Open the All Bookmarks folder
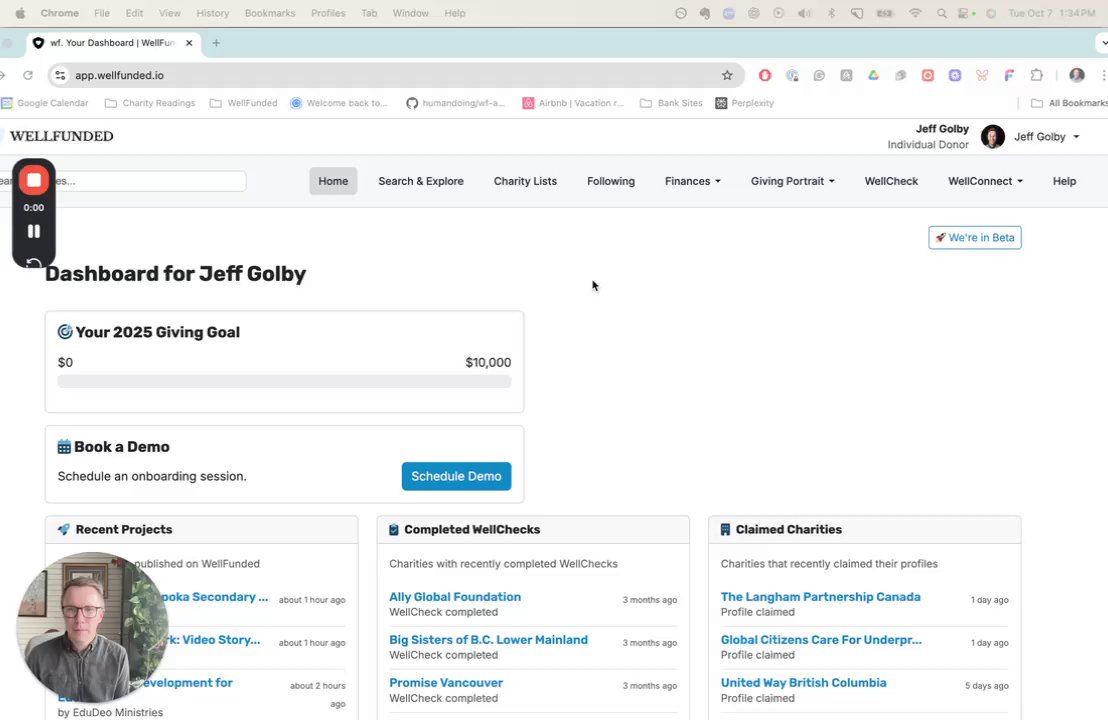 coord(1069,103)
